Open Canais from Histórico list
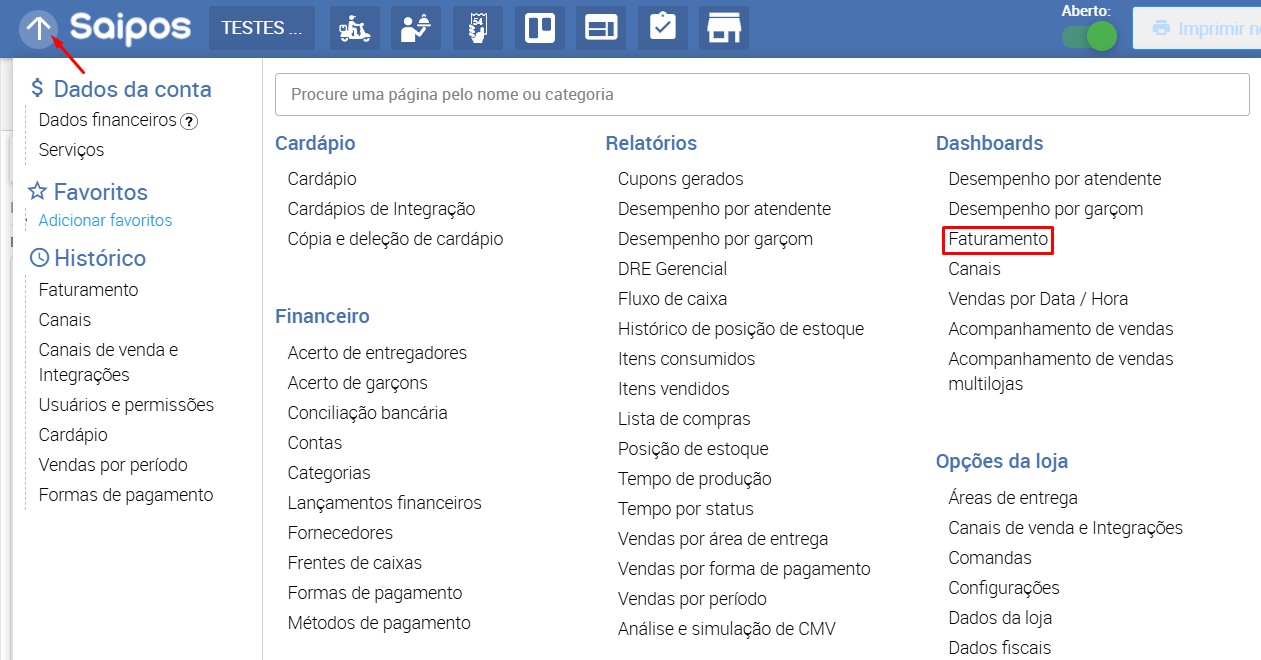 [64, 320]
